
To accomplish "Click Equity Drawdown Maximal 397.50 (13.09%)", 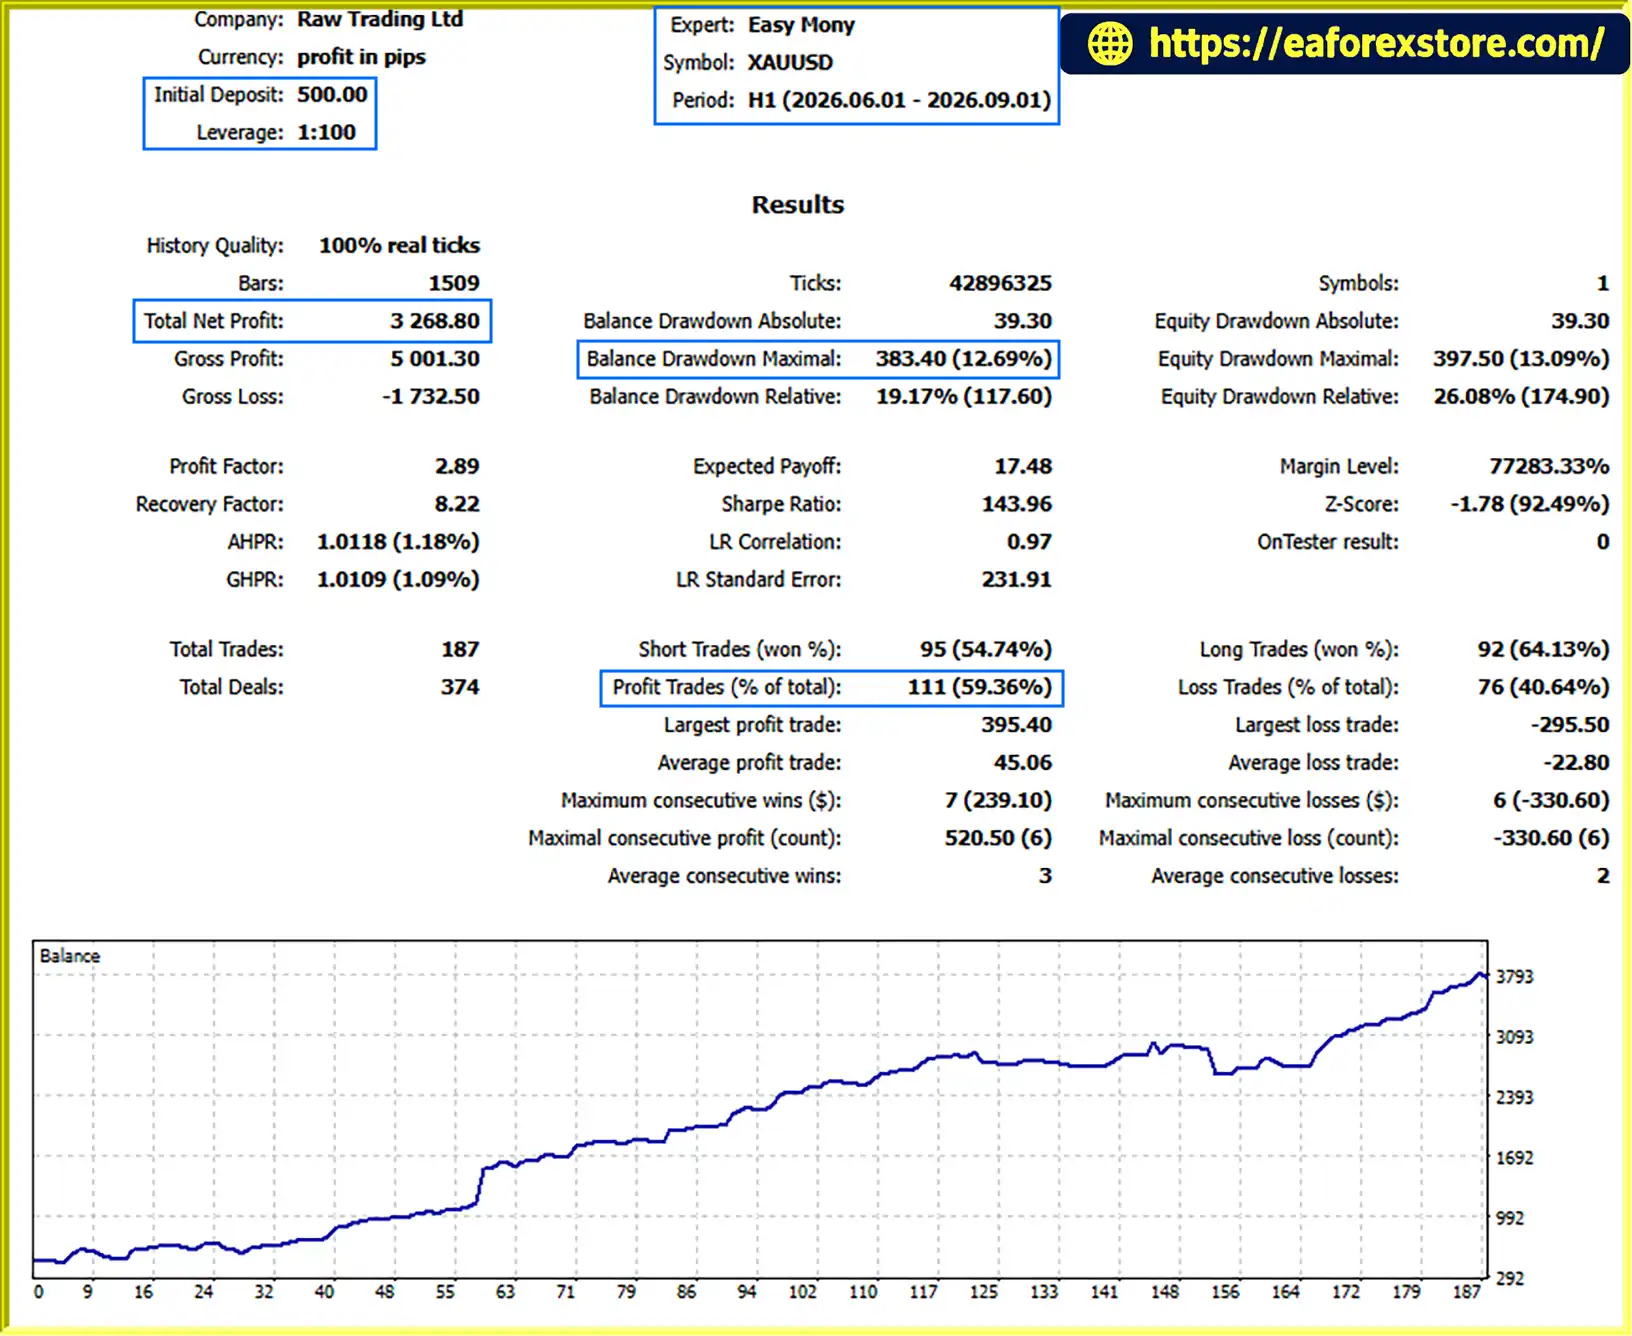I will [1521, 359].
